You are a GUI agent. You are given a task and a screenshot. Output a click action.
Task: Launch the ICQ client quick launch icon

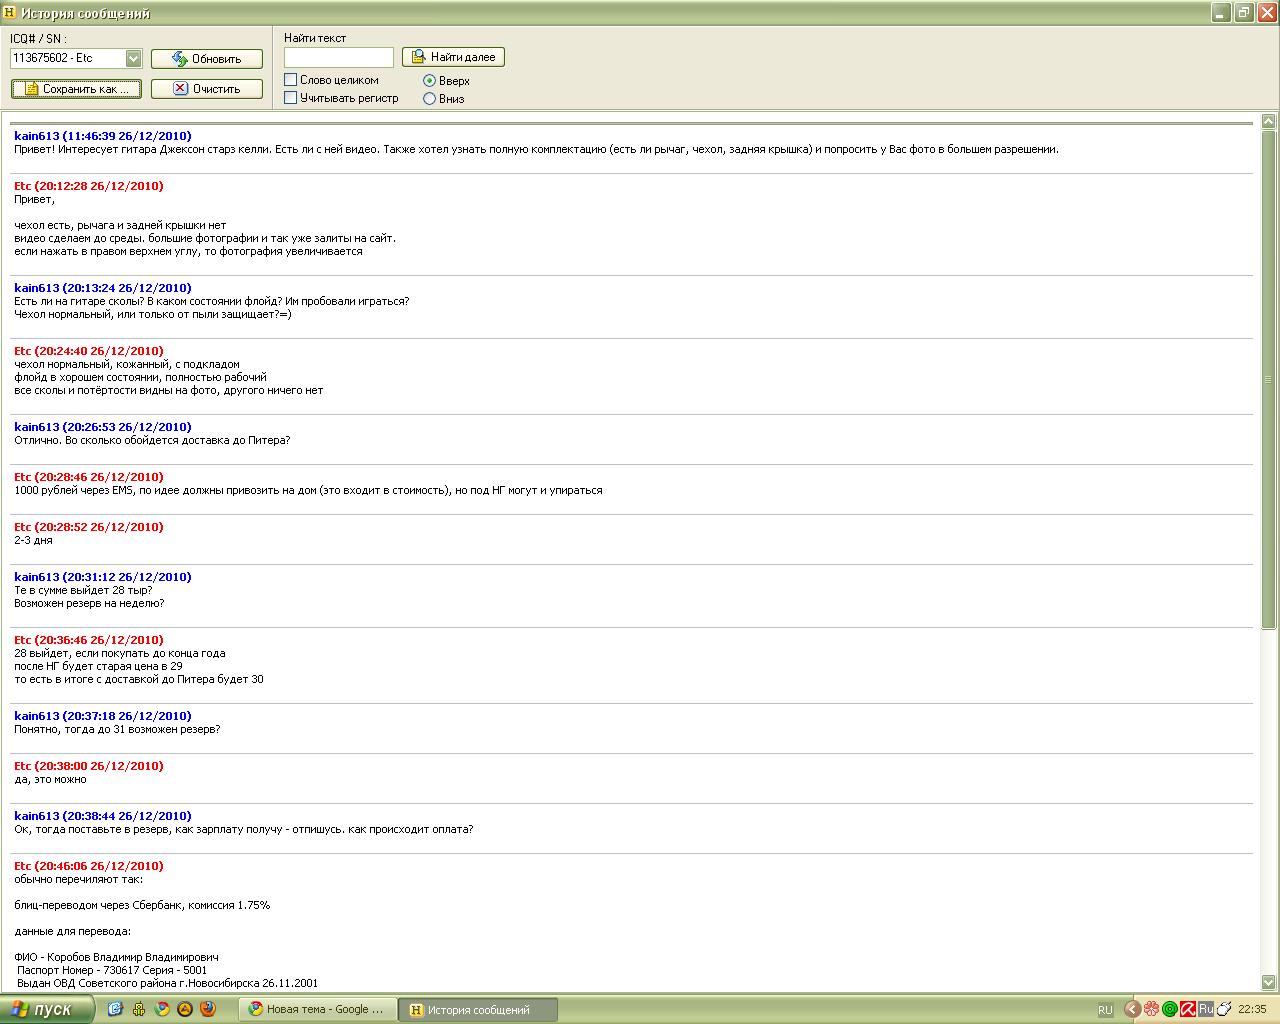click(139, 1009)
